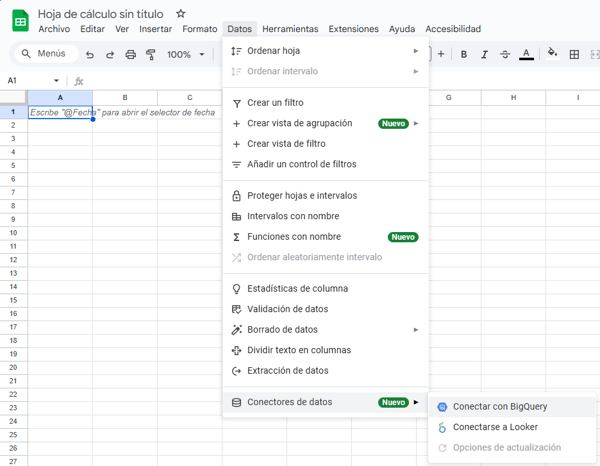Open the A1 name box dropdown
The image size is (600, 466).
click(56, 81)
